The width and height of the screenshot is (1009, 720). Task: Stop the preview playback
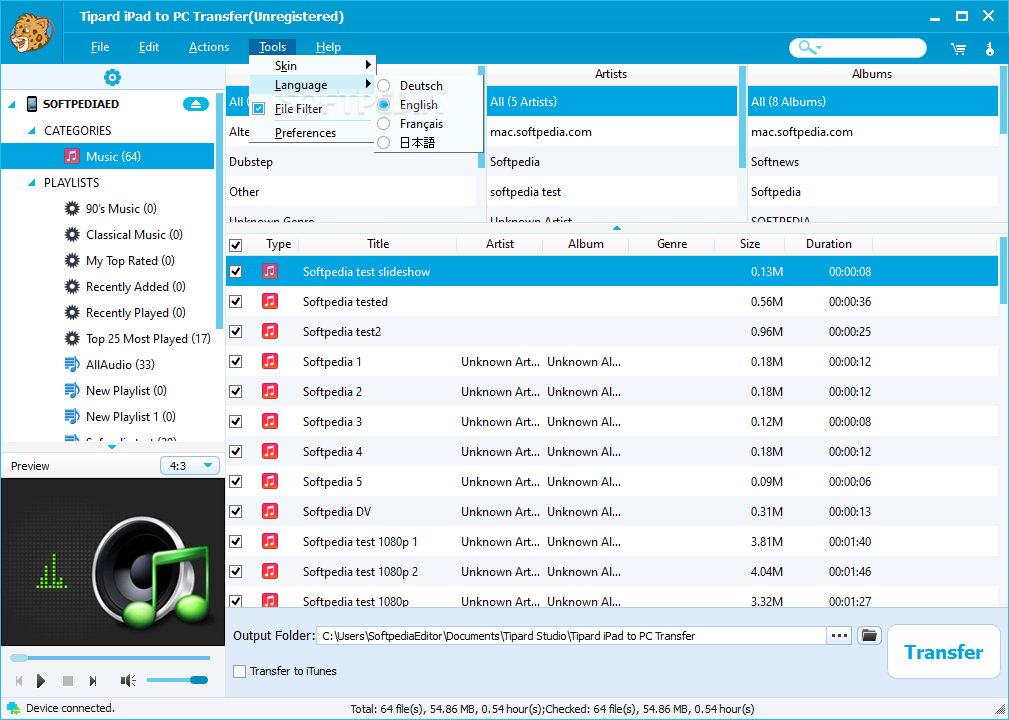point(68,681)
